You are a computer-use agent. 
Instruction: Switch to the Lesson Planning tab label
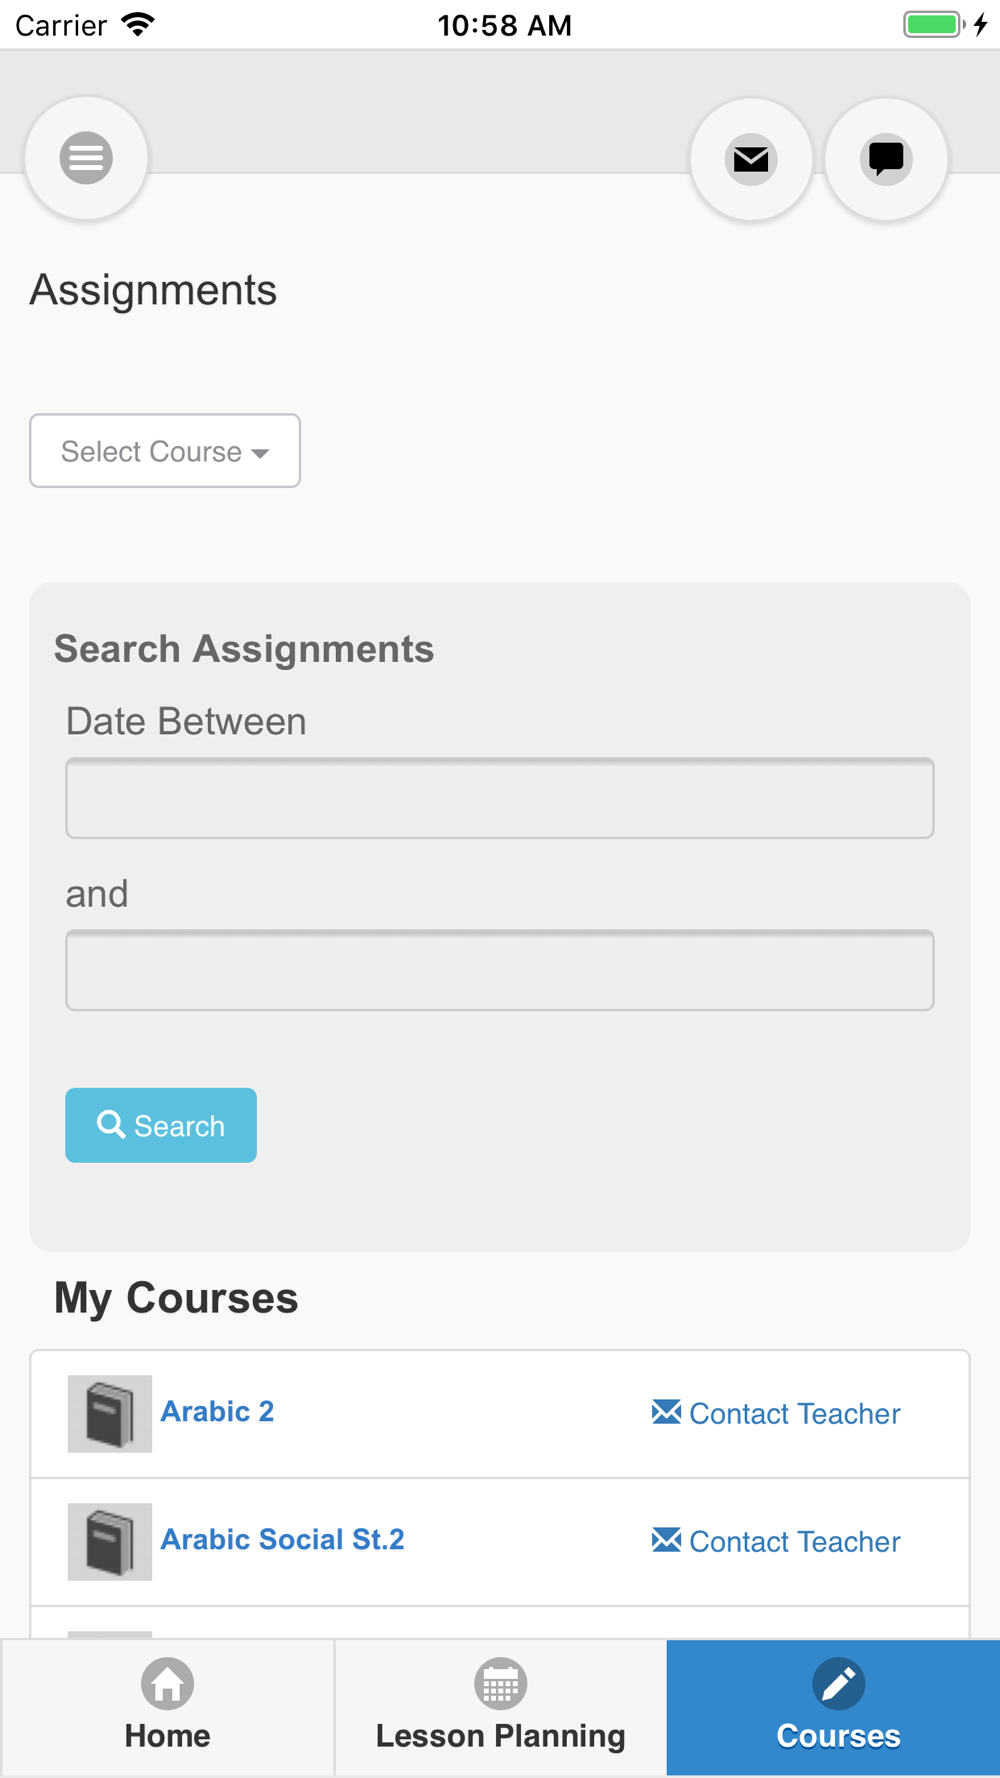click(x=500, y=1736)
